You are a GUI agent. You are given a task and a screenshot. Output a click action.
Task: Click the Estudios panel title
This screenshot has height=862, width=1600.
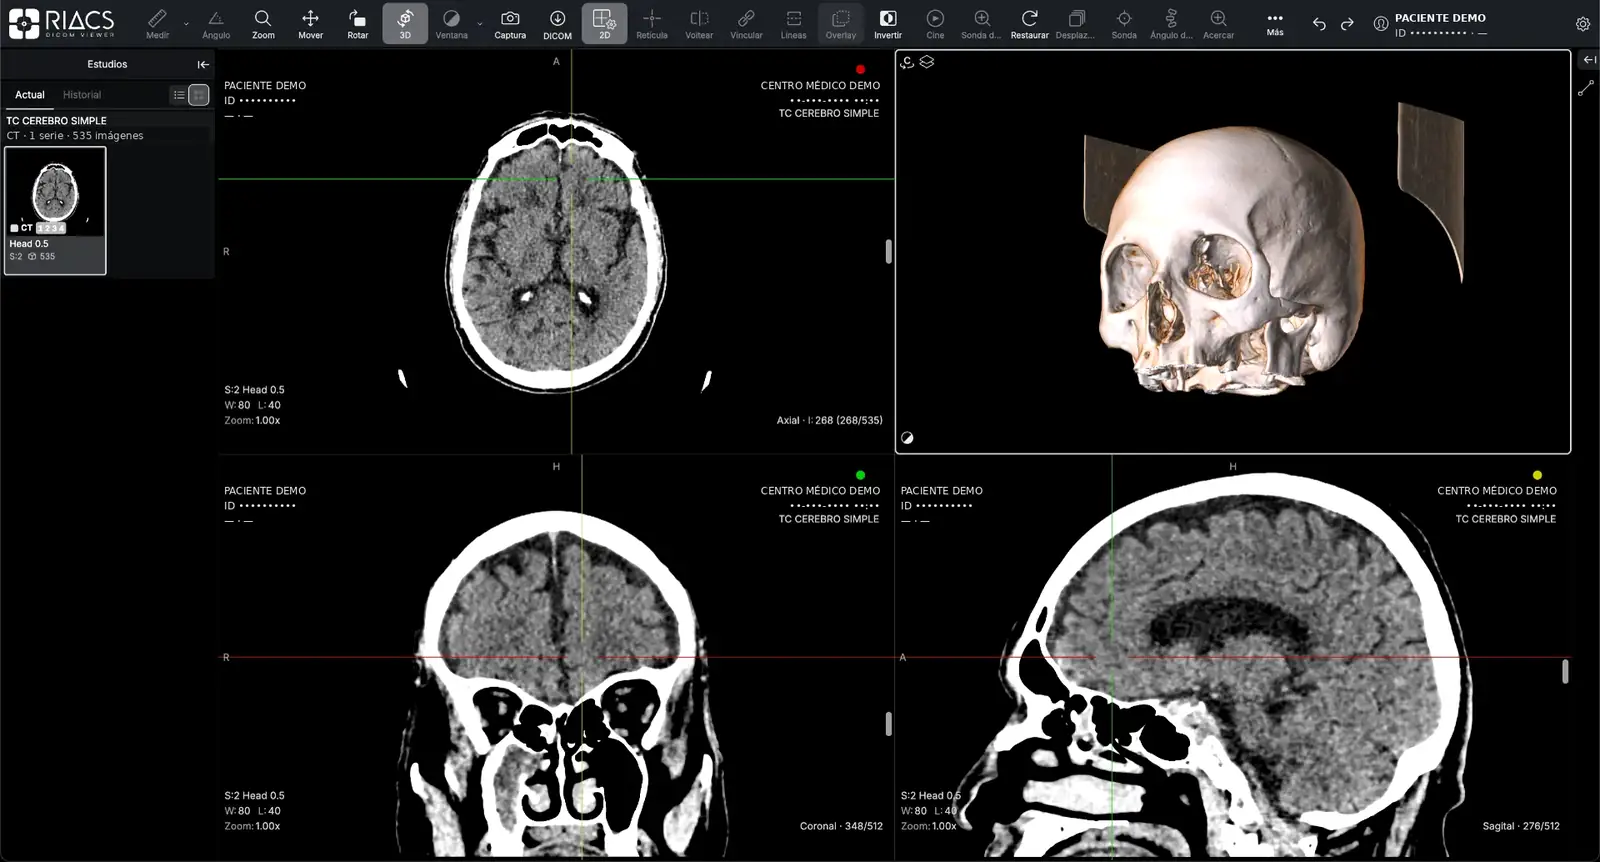pos(107,64)
